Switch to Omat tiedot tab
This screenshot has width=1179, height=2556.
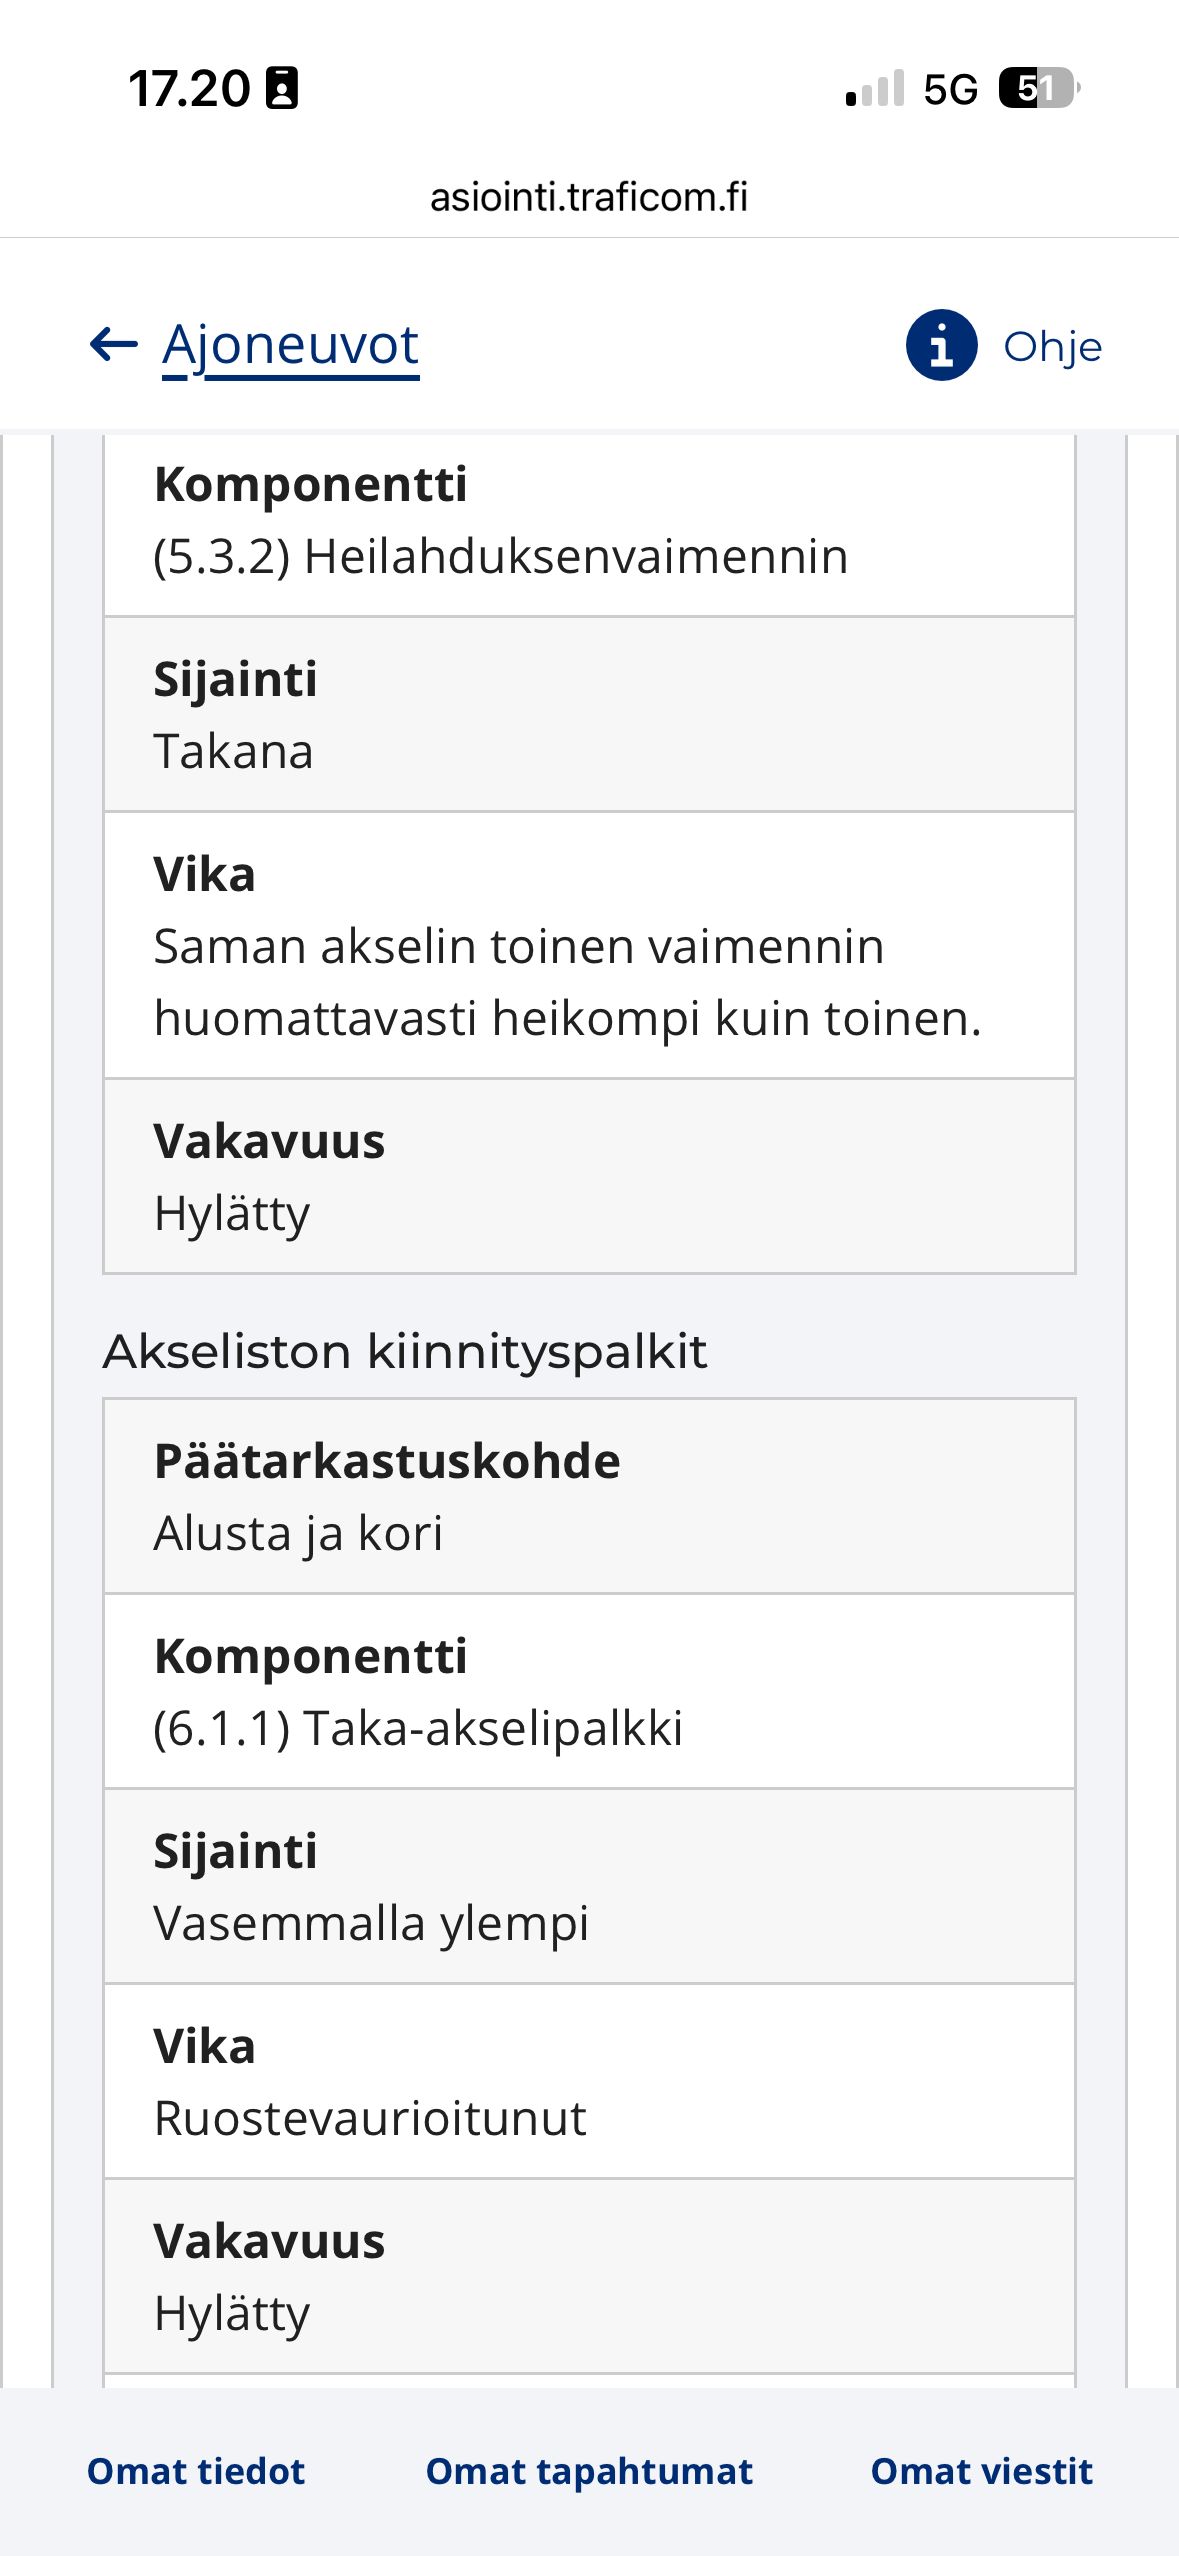coord(196,2471)
